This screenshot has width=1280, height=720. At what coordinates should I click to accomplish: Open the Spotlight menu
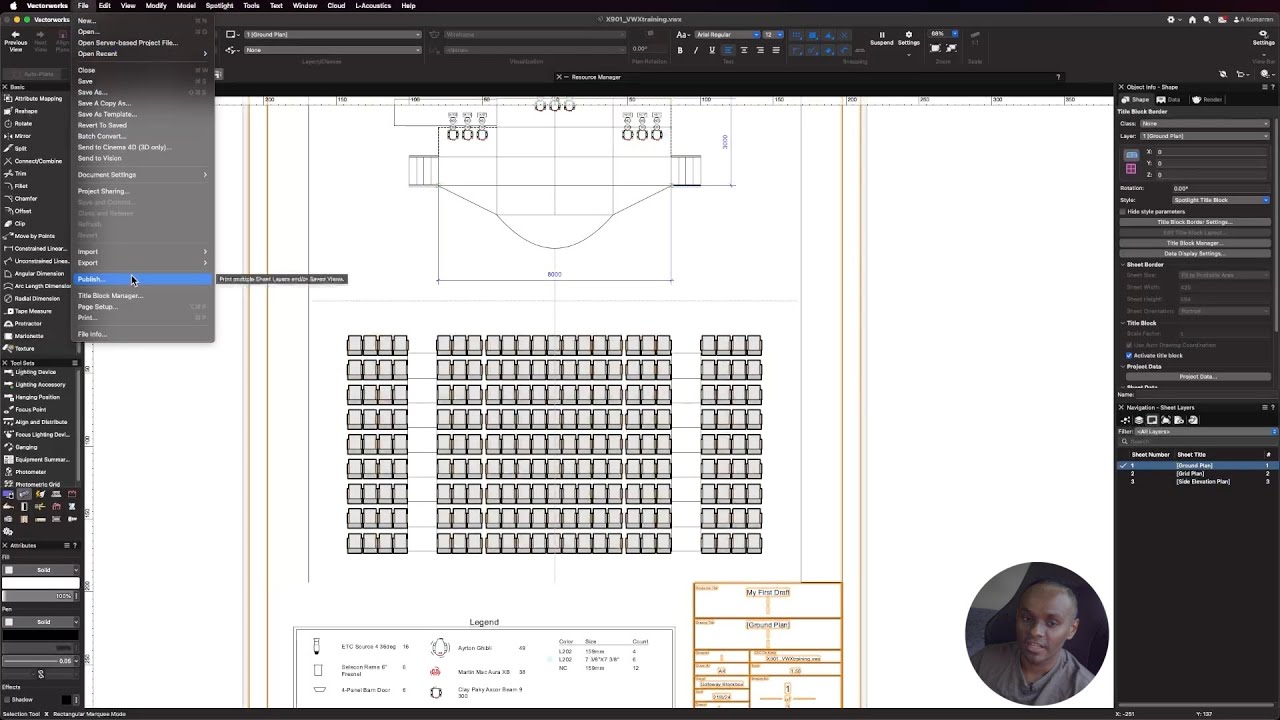tap(219, 6)
